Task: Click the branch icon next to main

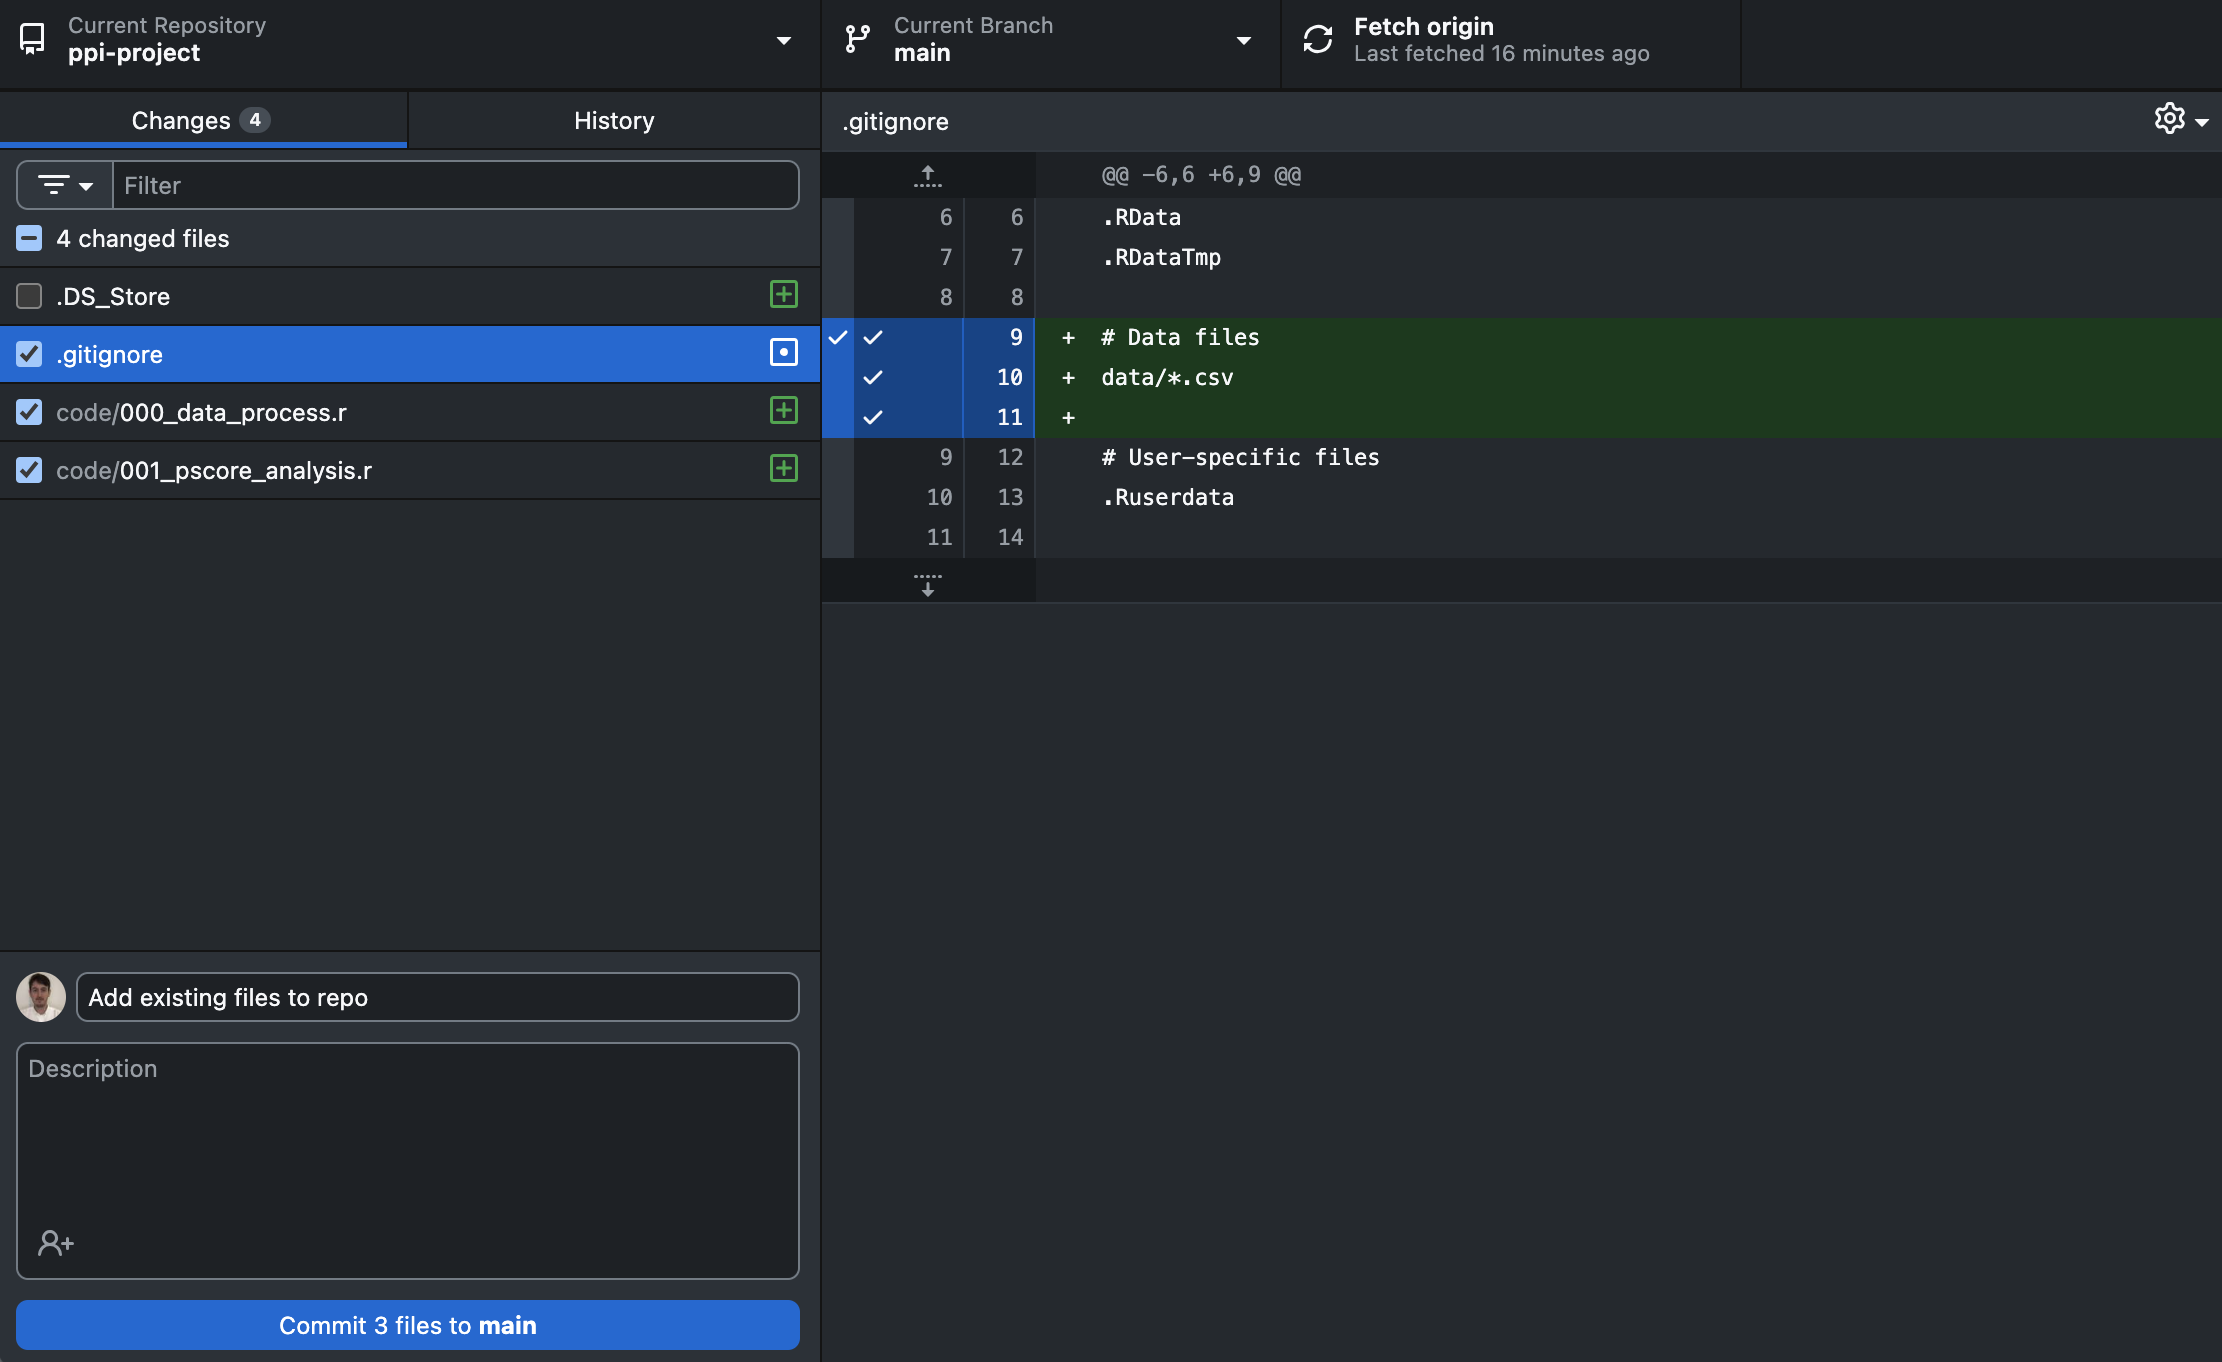Action: [857, 40]
